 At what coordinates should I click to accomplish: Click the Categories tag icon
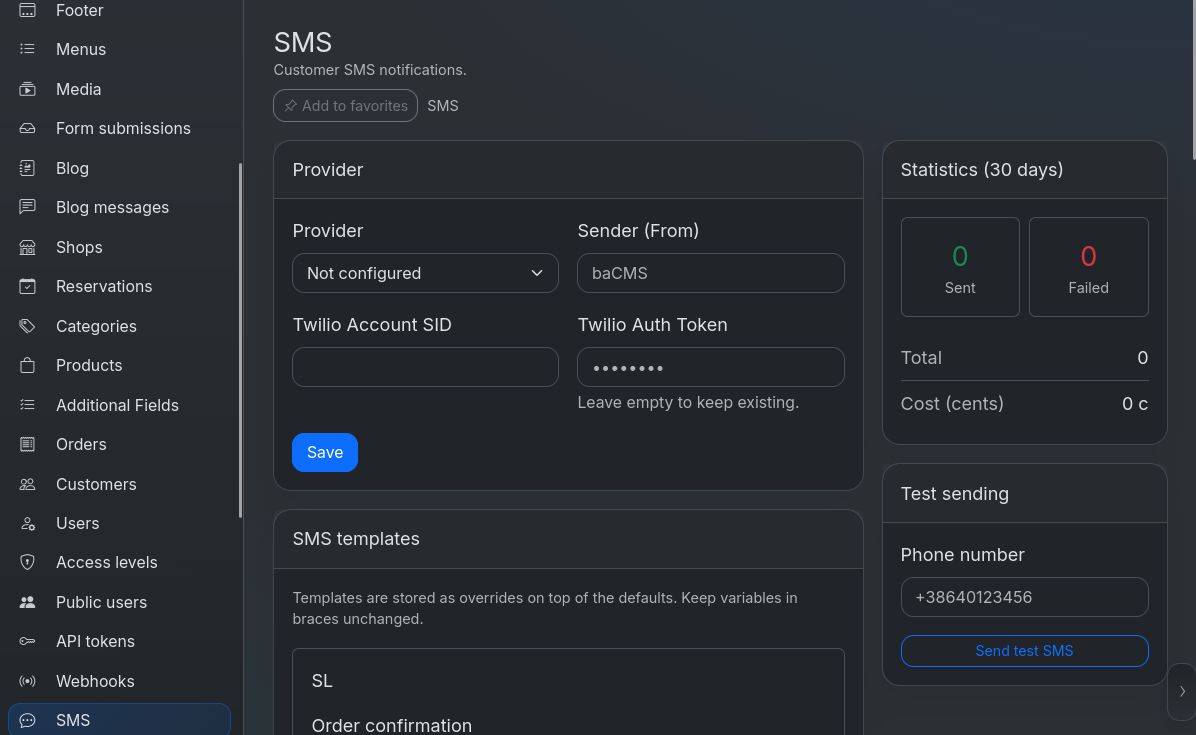[27, 326]
